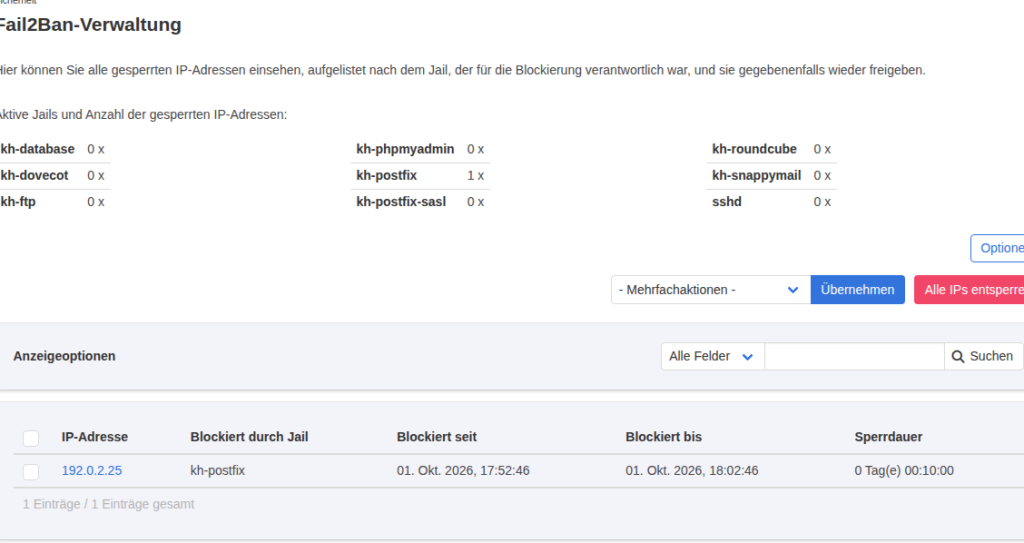Click the kh-snappymail jail label
The height and width of the screenshot is (543, 1024).
pos(756,175)
